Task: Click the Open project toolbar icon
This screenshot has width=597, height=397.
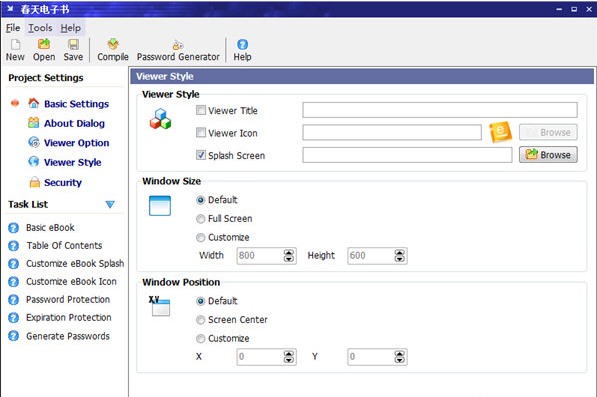Action: (44, 44)
